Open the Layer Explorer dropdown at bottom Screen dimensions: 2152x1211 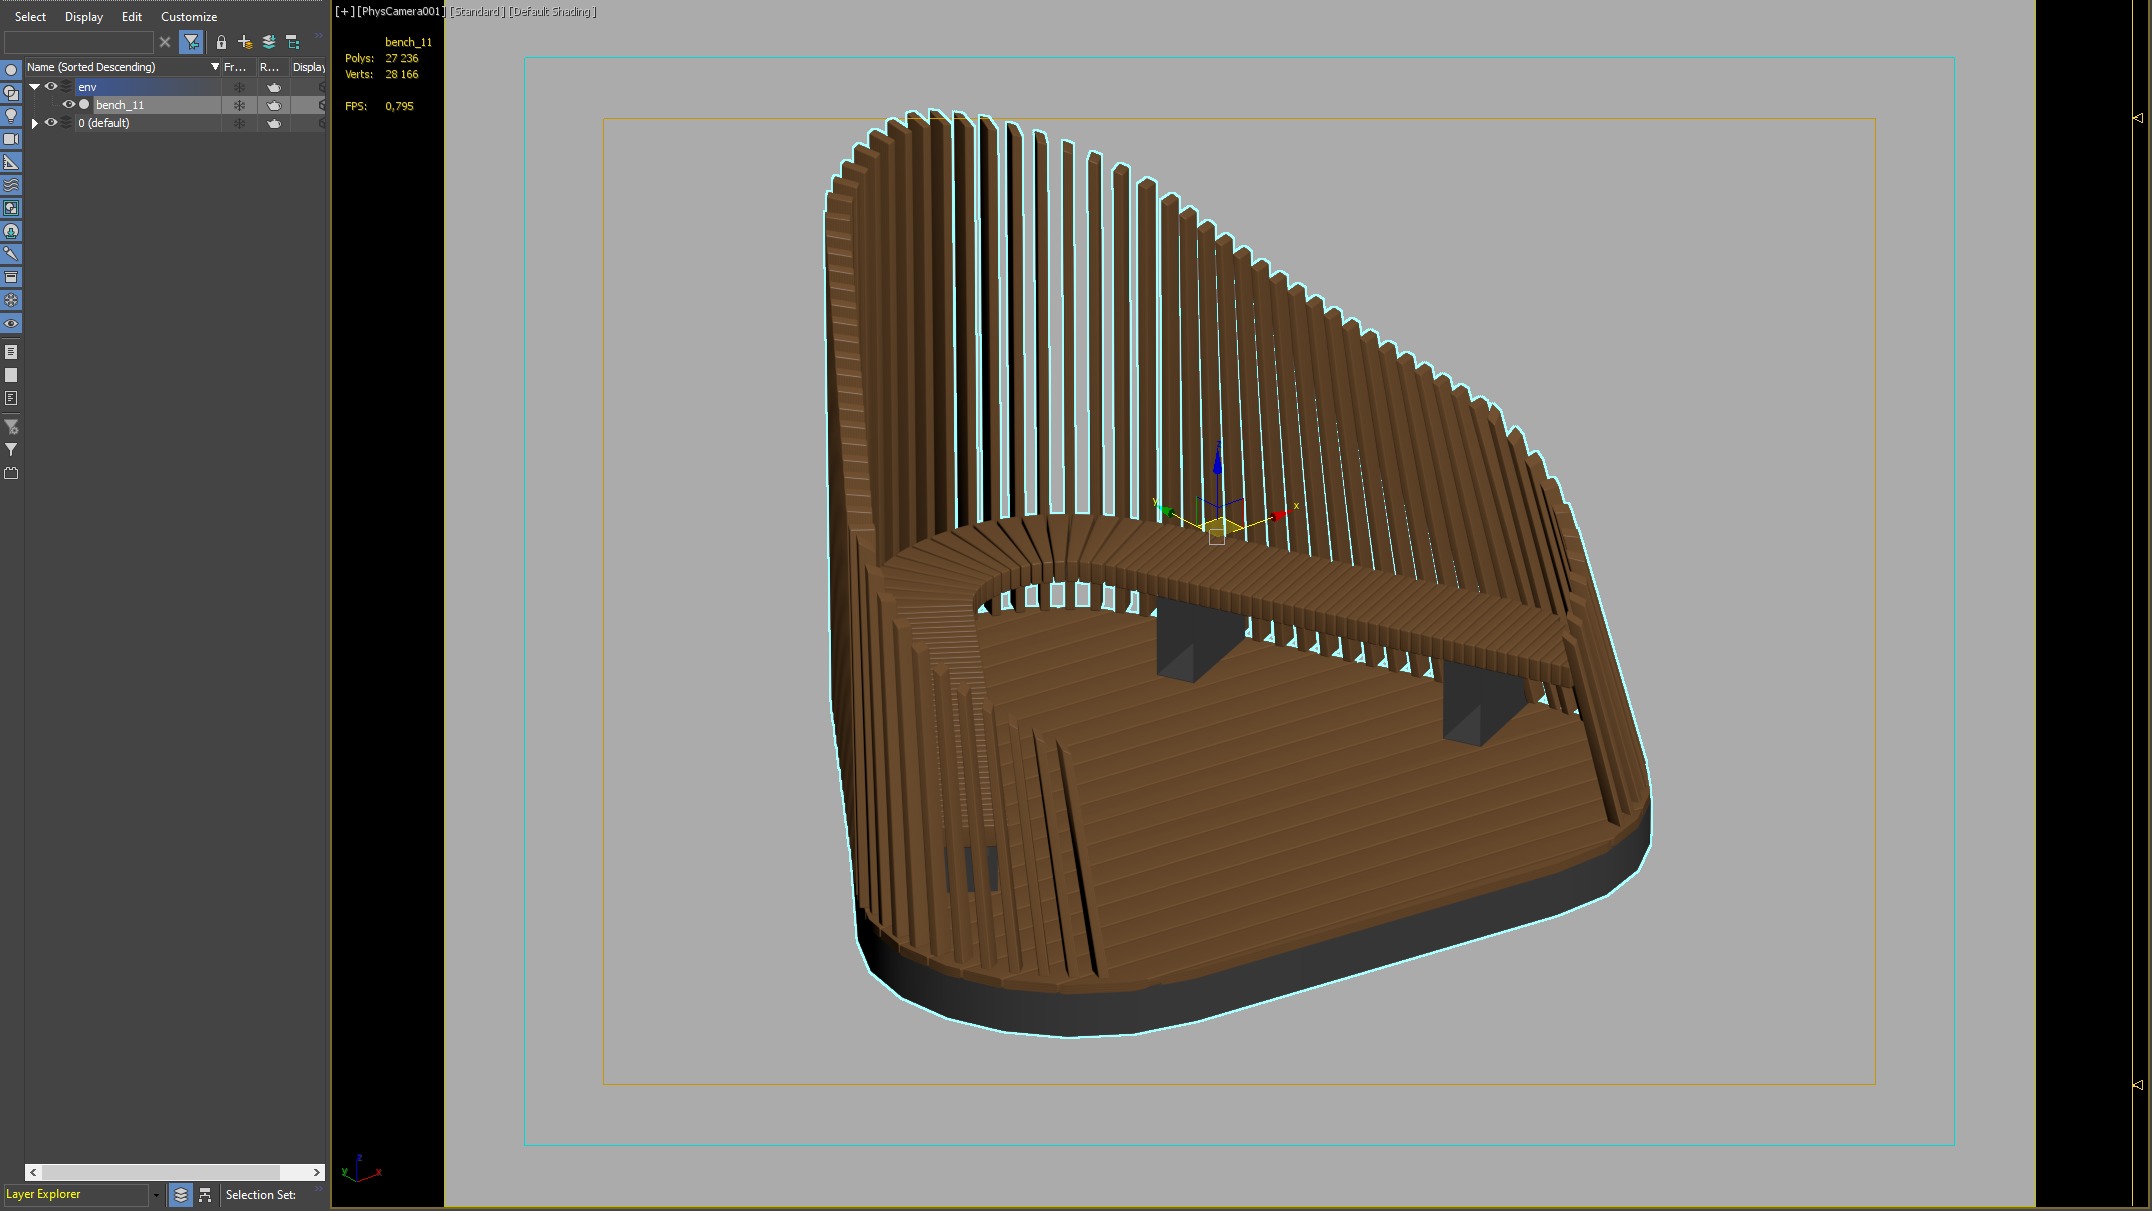156,1195
